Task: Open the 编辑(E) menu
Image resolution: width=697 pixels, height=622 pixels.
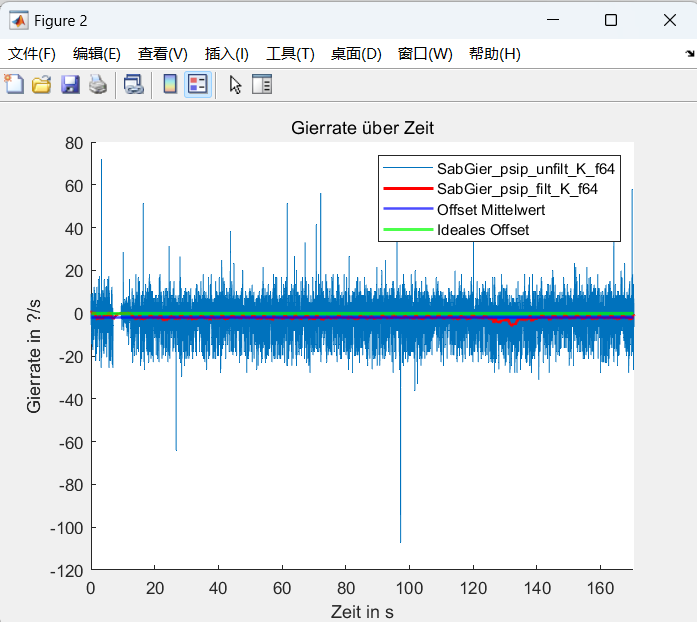Action: [x=97, y=54]
